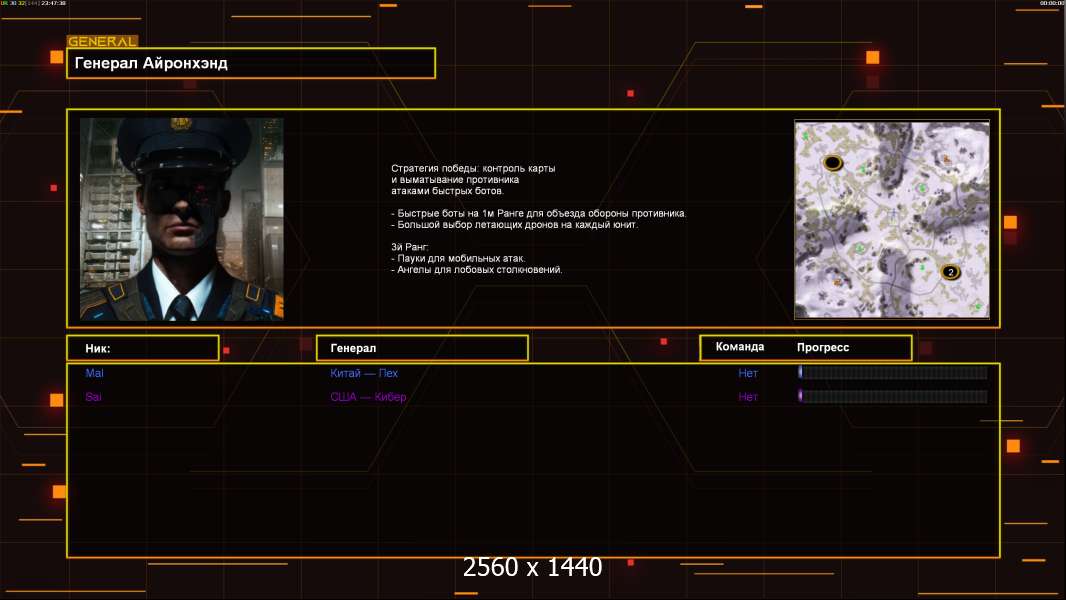Click the Нет team value for Mal

tap(748, 373)
